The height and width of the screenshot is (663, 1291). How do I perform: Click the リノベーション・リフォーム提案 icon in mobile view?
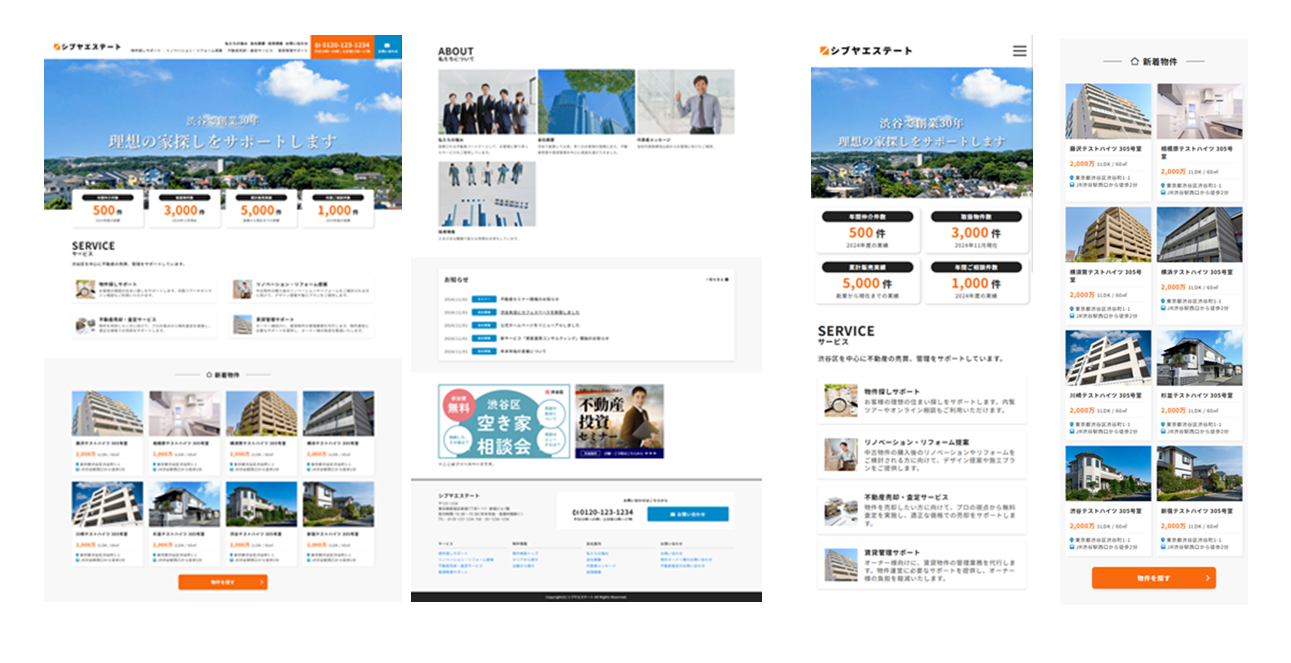(x=840, y=454)
